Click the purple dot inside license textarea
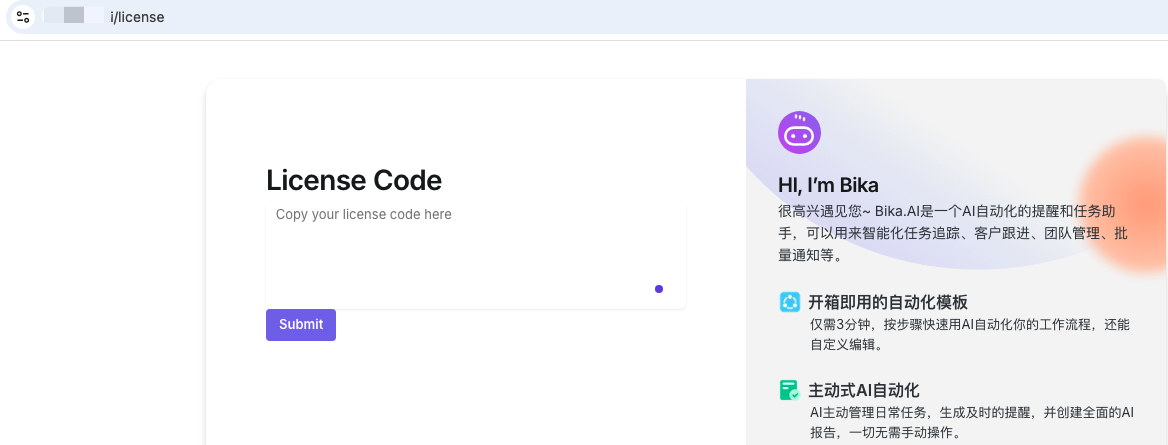1168x445 pixels. point(658,289)
